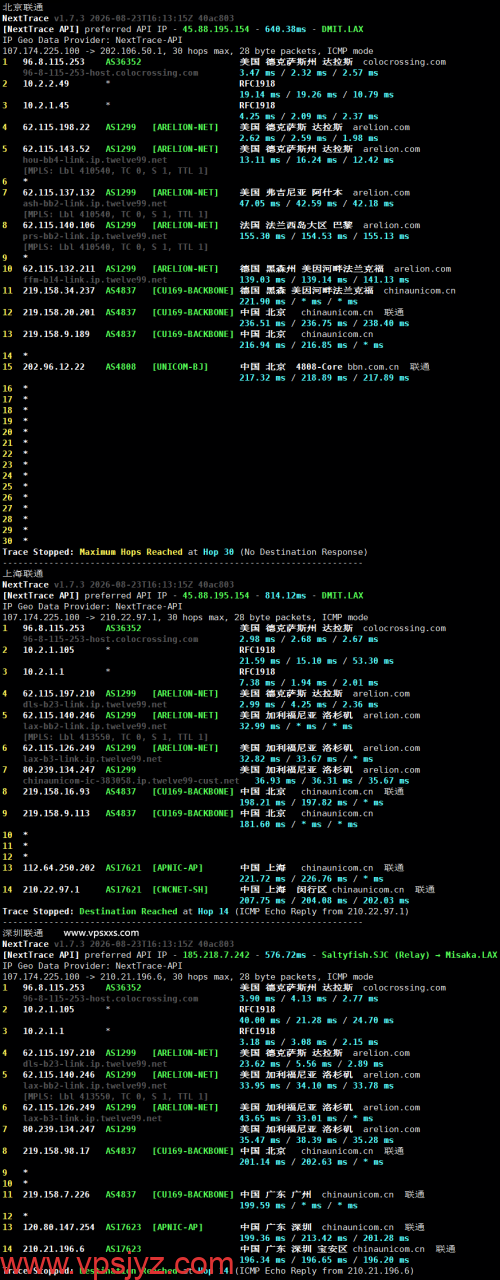Select hop IP 219.158.16.93
Viewport: 500px width, 1280px height.
coord(56,792)
